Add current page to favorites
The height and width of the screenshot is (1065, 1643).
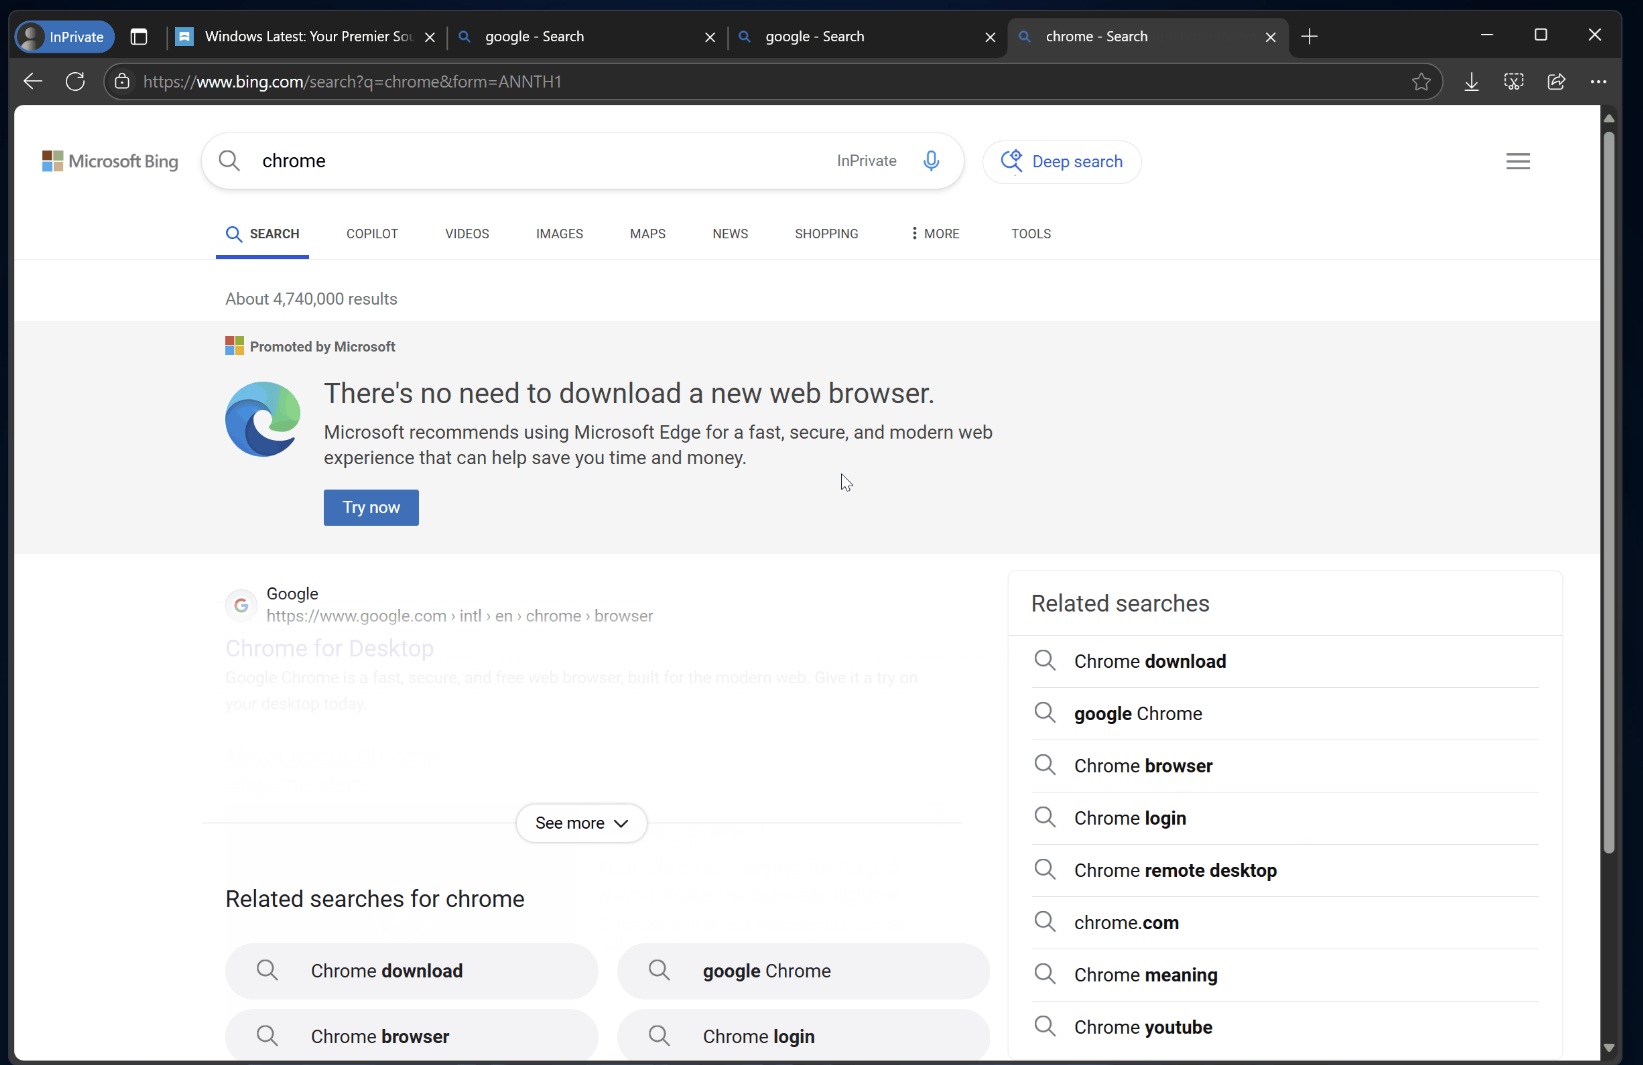(x=1422, y=81)
